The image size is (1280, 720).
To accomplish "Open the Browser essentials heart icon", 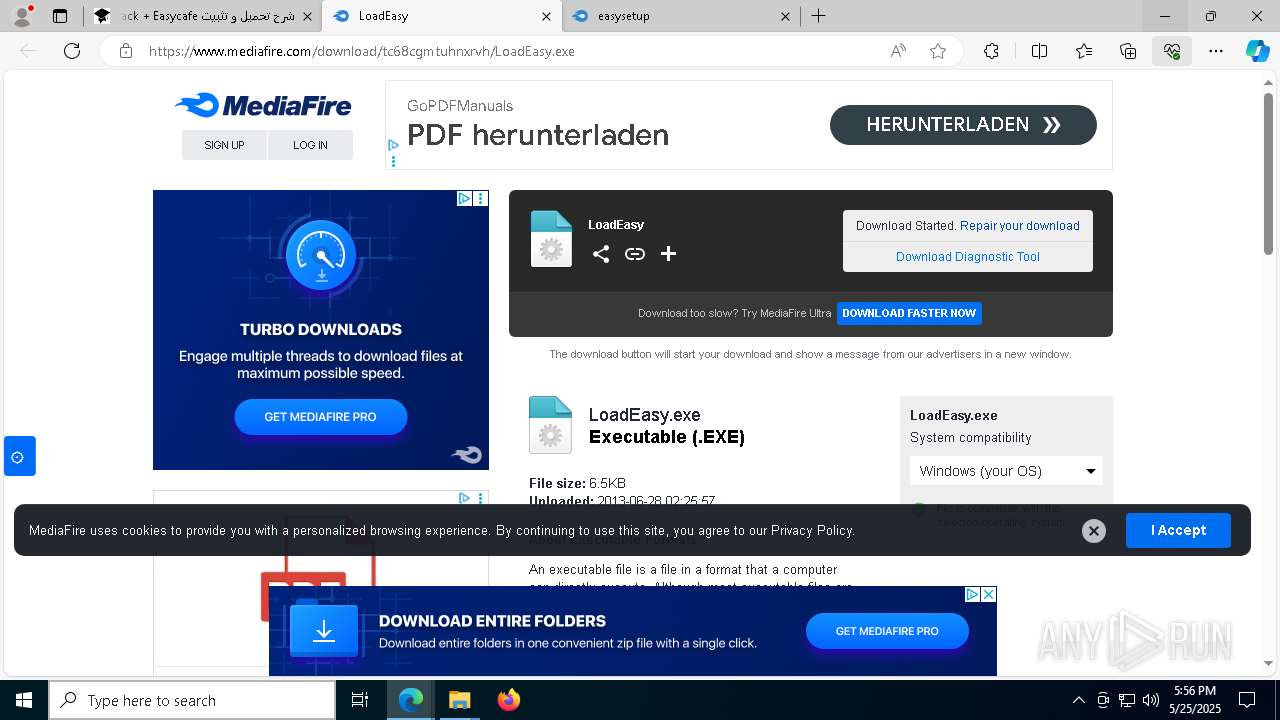I will [x=1172, y=51].
